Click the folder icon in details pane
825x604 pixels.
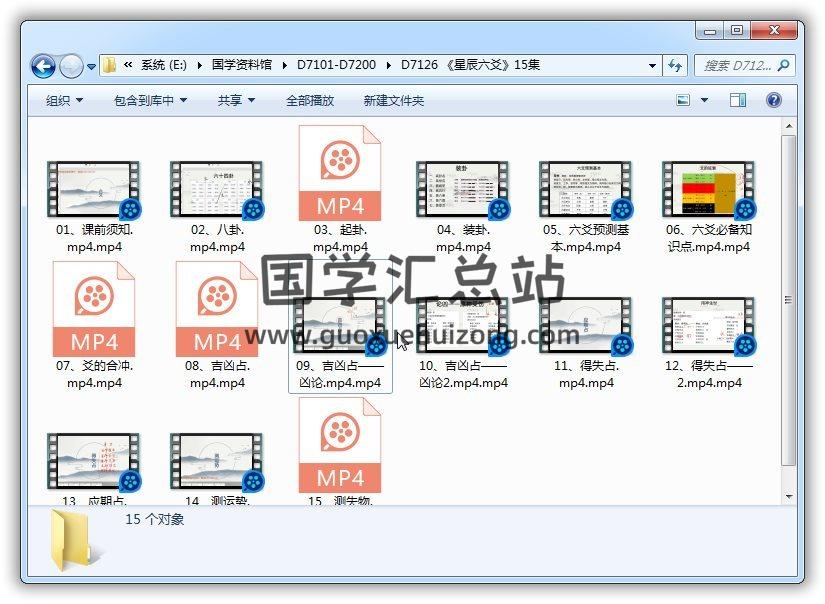[75, 540]
